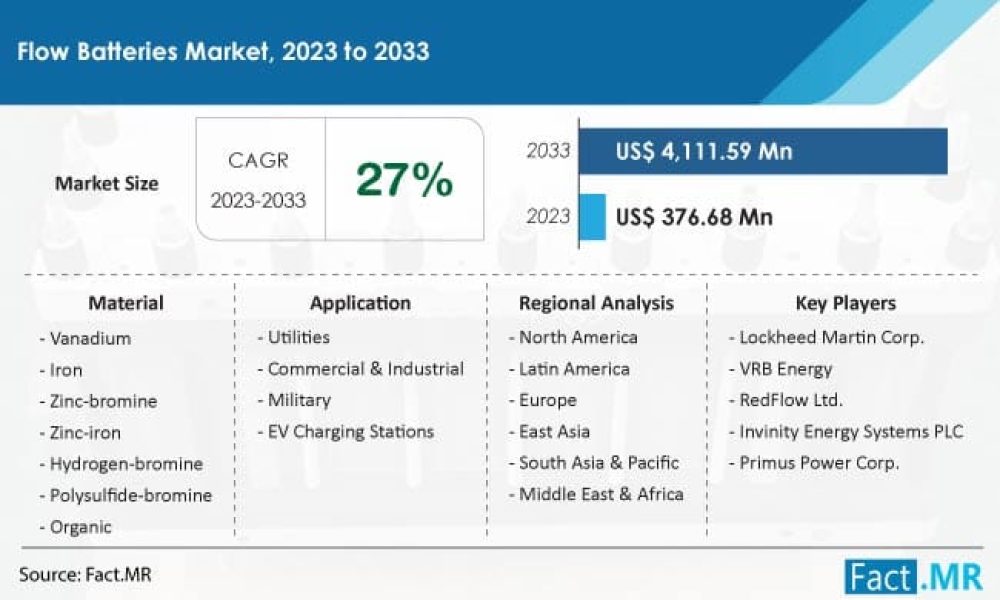This screenshot has width=1000, height=600.
Task: Click 'Zinc-iron' in the Material list
Action: 85,433
